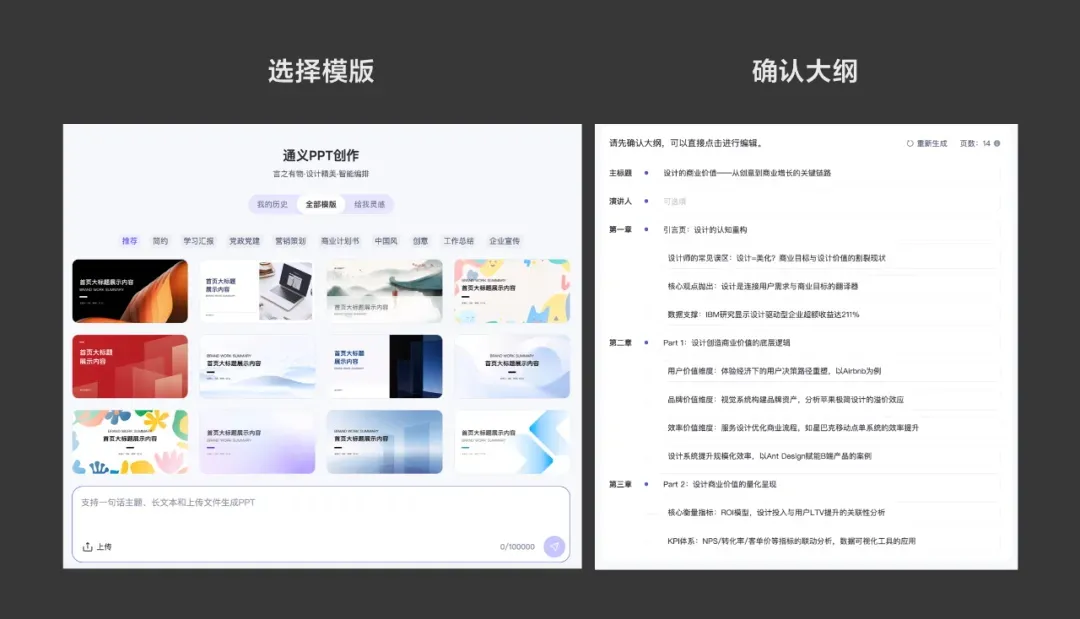This screenshot has width=1080, height=619.
Task: Switch to the 给我灵感 tab
Action: [x=371, y=204]
